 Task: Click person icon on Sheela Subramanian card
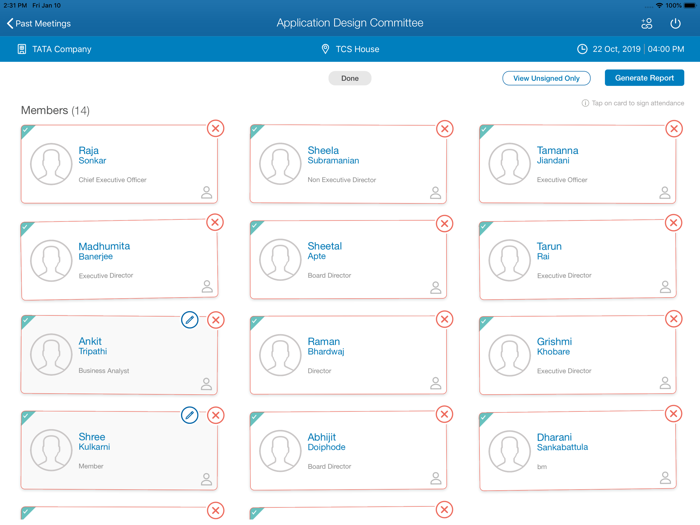pyautogui.click(x=436, y=193)
